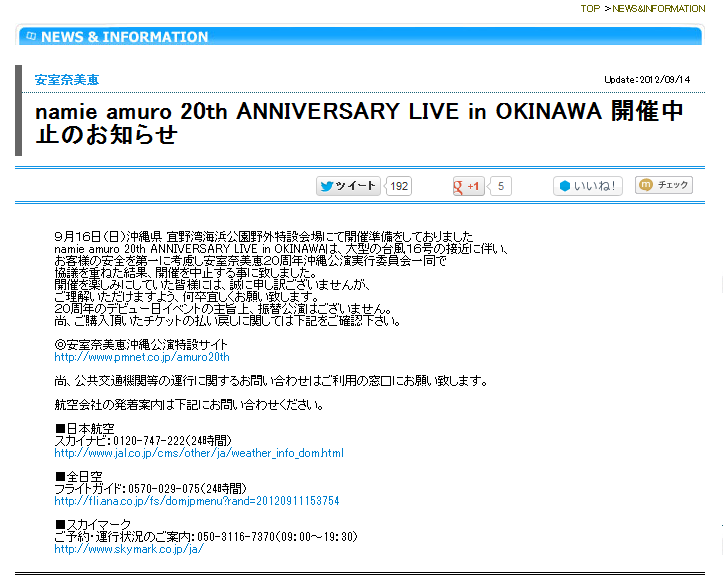
Task: Click the book icon beside NEWS & INFORMATION
Action: [31, 36]
